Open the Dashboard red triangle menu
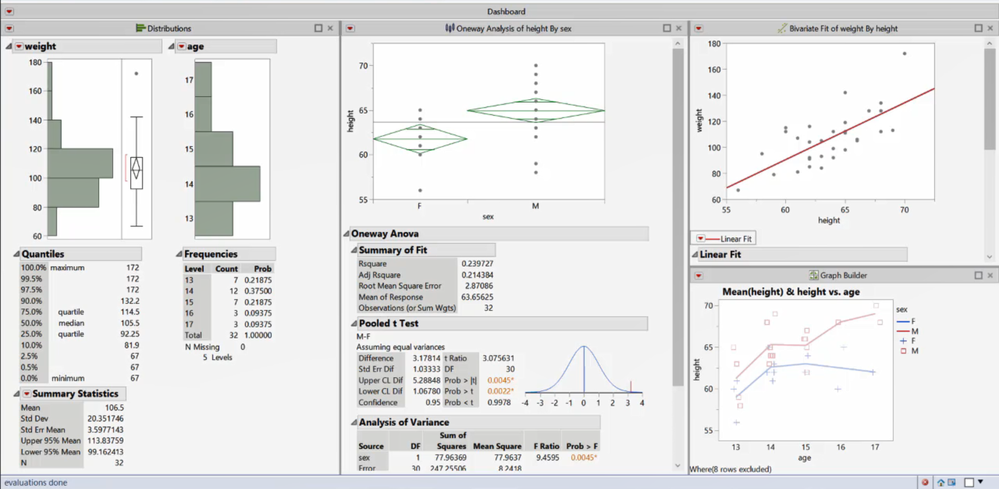The width and height of the screenshot is (999, 489). click(10, 11)
